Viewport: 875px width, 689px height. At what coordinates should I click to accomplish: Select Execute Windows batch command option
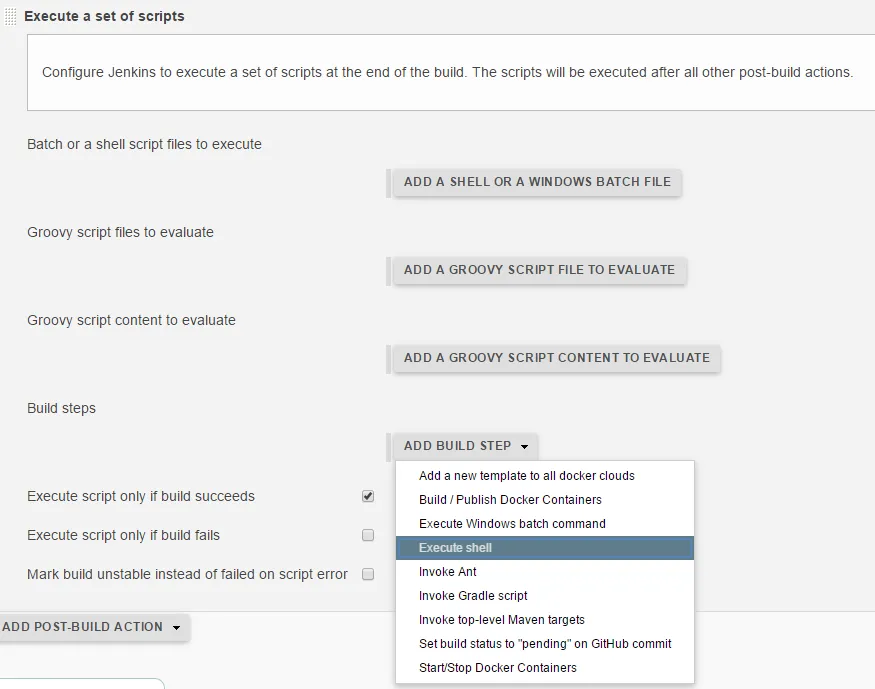(512, 524)
